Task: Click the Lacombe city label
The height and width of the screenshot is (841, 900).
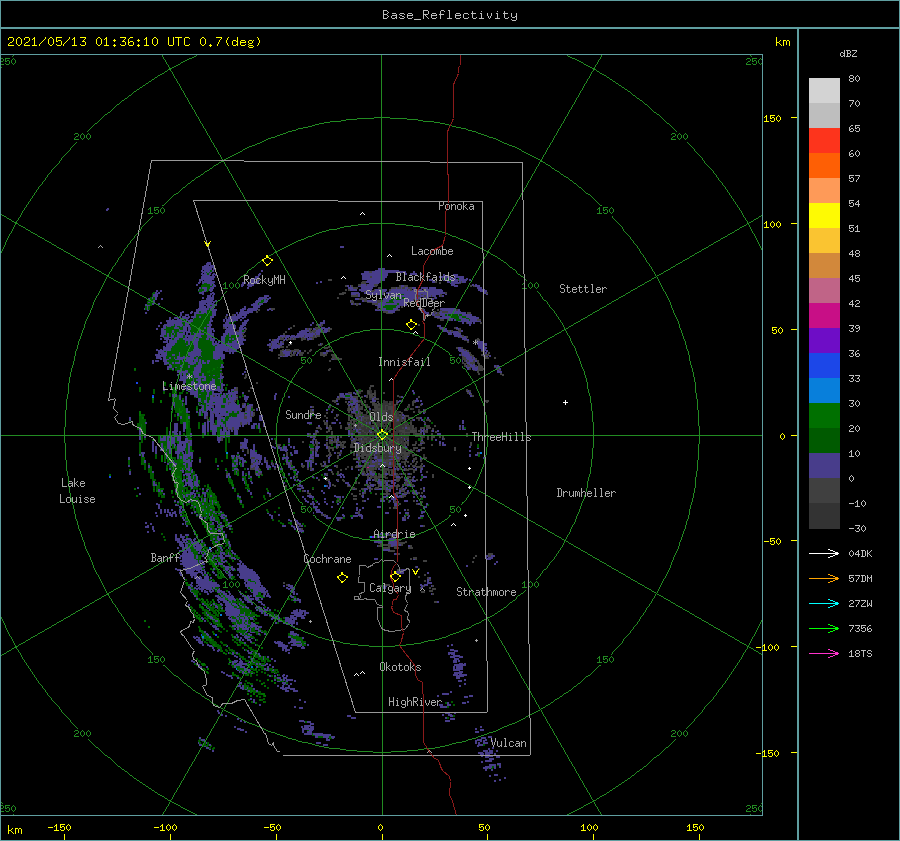Action: click(x=432, y=251)
